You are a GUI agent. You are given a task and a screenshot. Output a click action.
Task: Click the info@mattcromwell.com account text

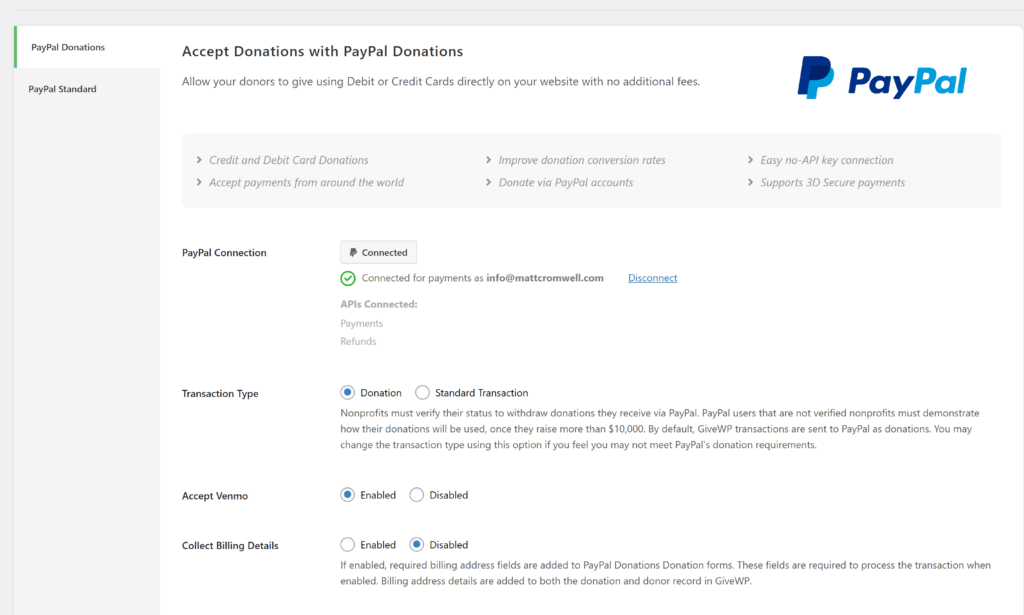click(545, 278)
